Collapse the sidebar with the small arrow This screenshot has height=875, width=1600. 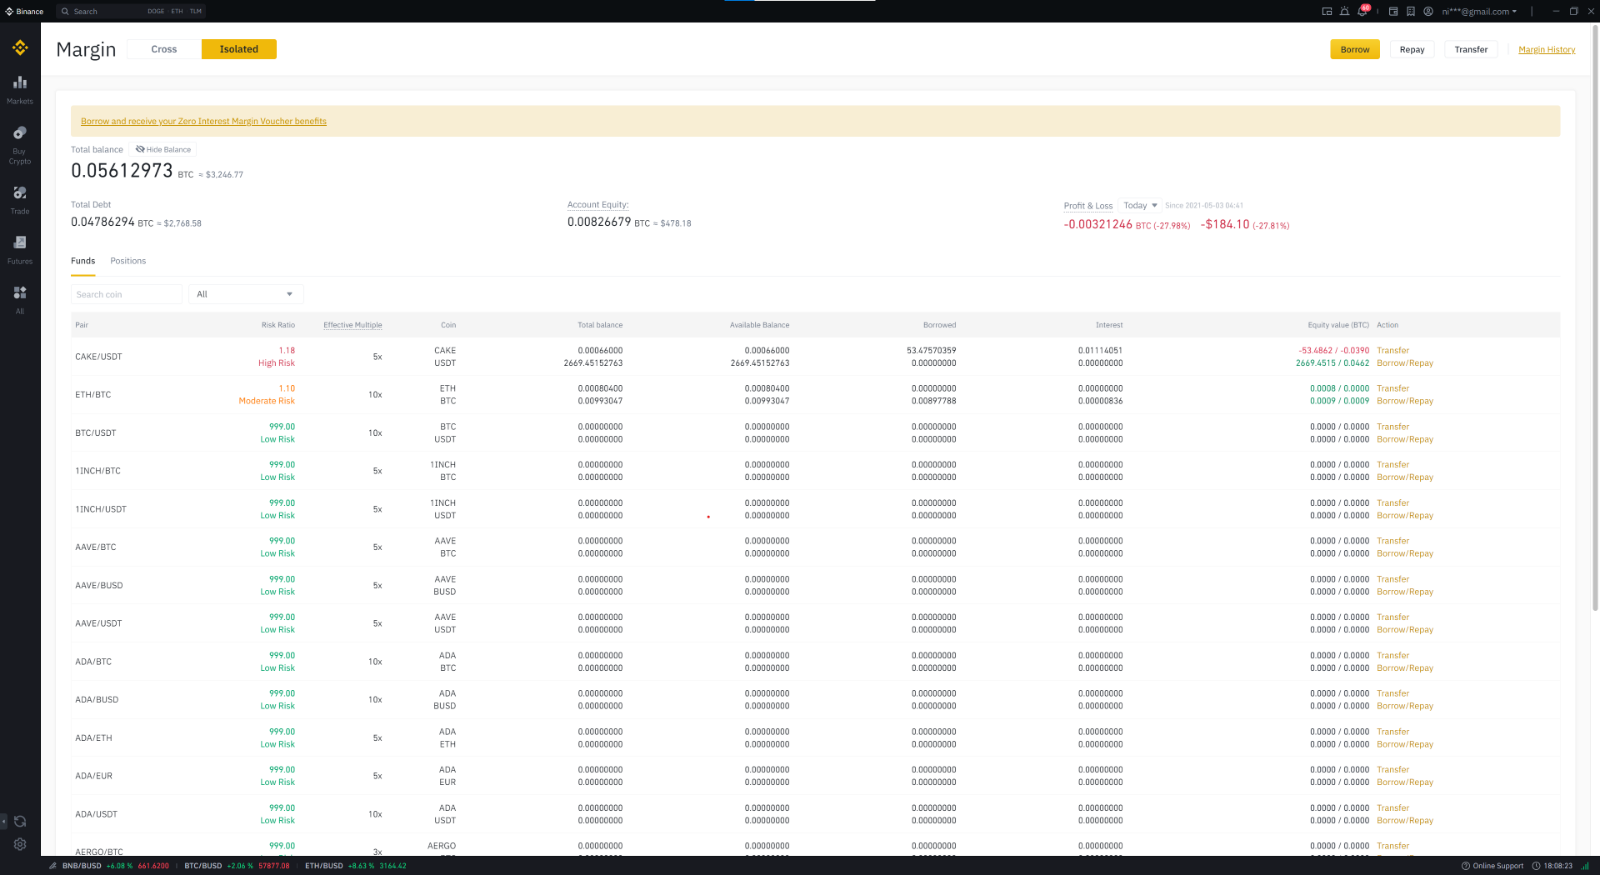point(4,821)
